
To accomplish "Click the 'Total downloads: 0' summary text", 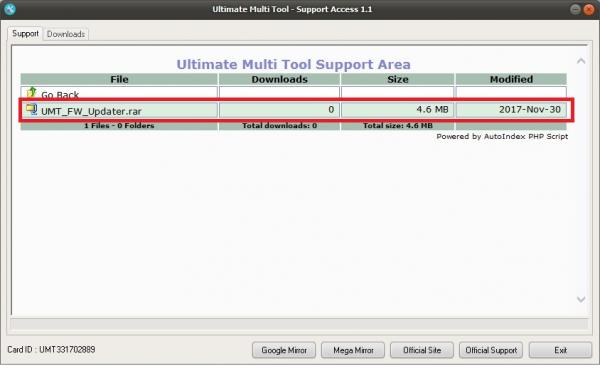I will pos(279,125).
